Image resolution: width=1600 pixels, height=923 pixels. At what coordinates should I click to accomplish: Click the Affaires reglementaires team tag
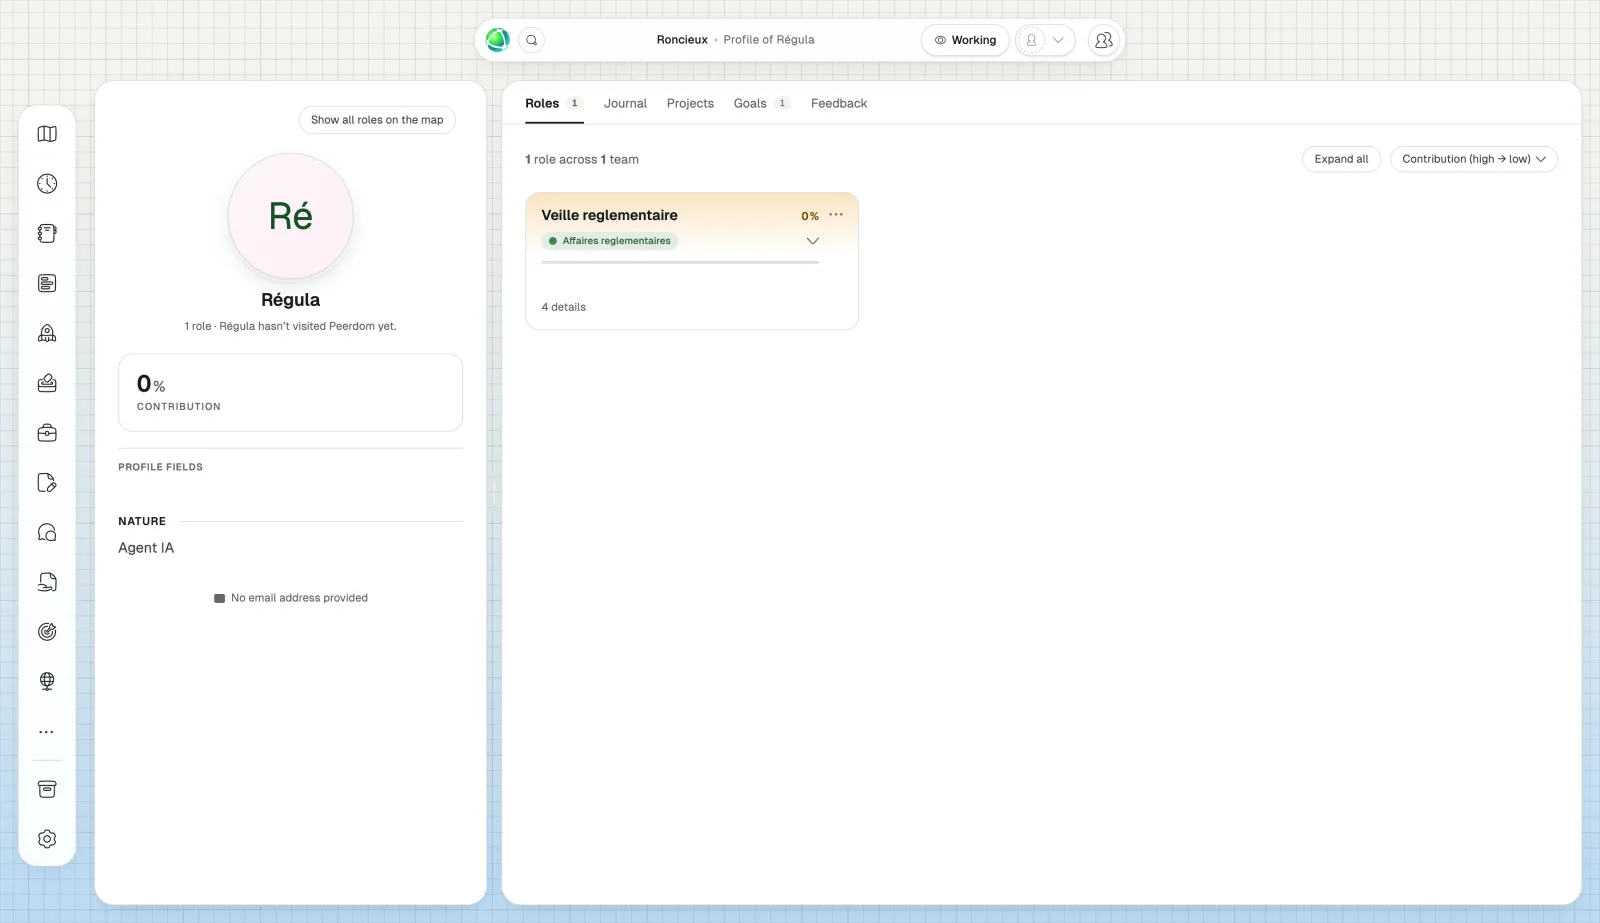[610, 241]
